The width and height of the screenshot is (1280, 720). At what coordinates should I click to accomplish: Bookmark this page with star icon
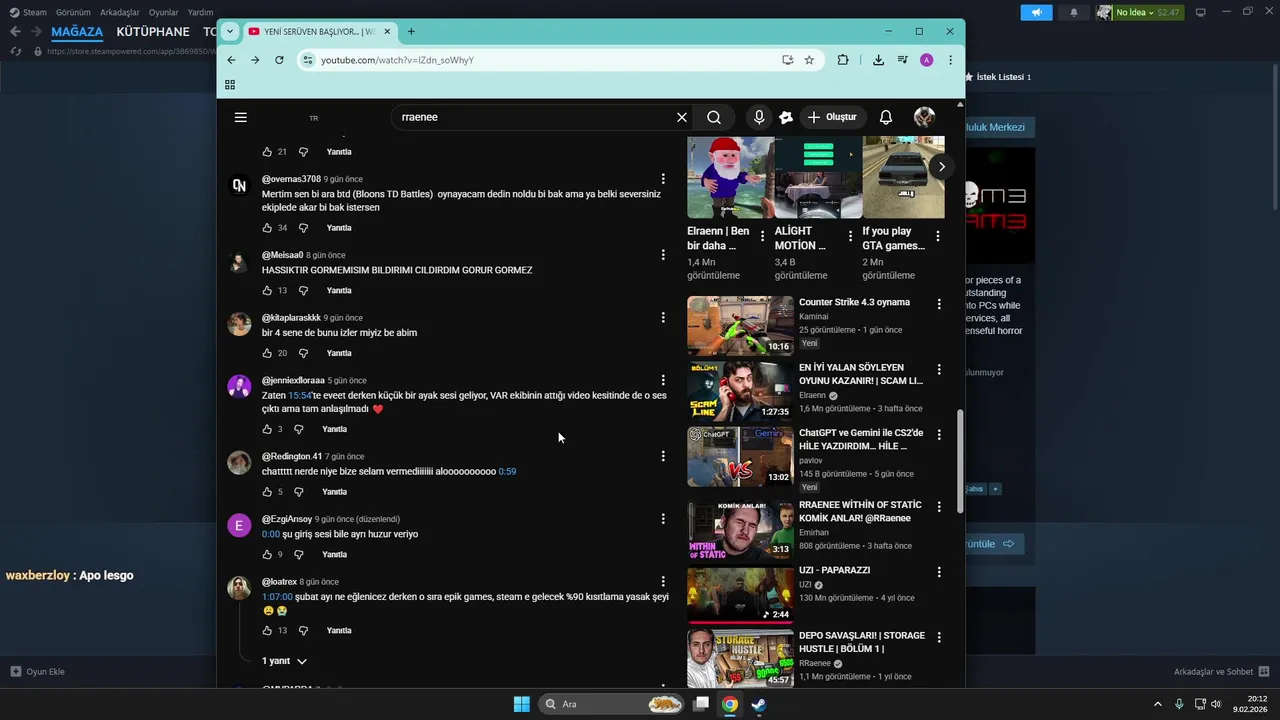809,60
